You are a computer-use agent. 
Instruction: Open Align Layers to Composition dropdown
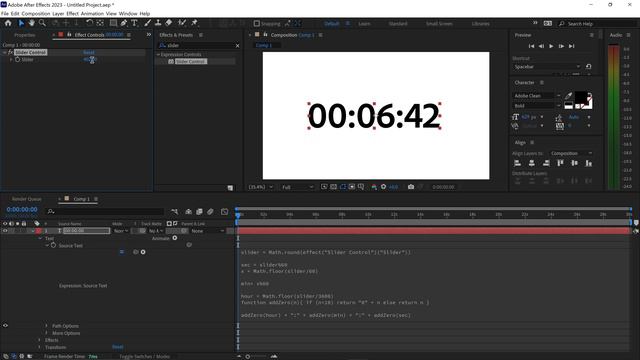(x=571, y=153)
